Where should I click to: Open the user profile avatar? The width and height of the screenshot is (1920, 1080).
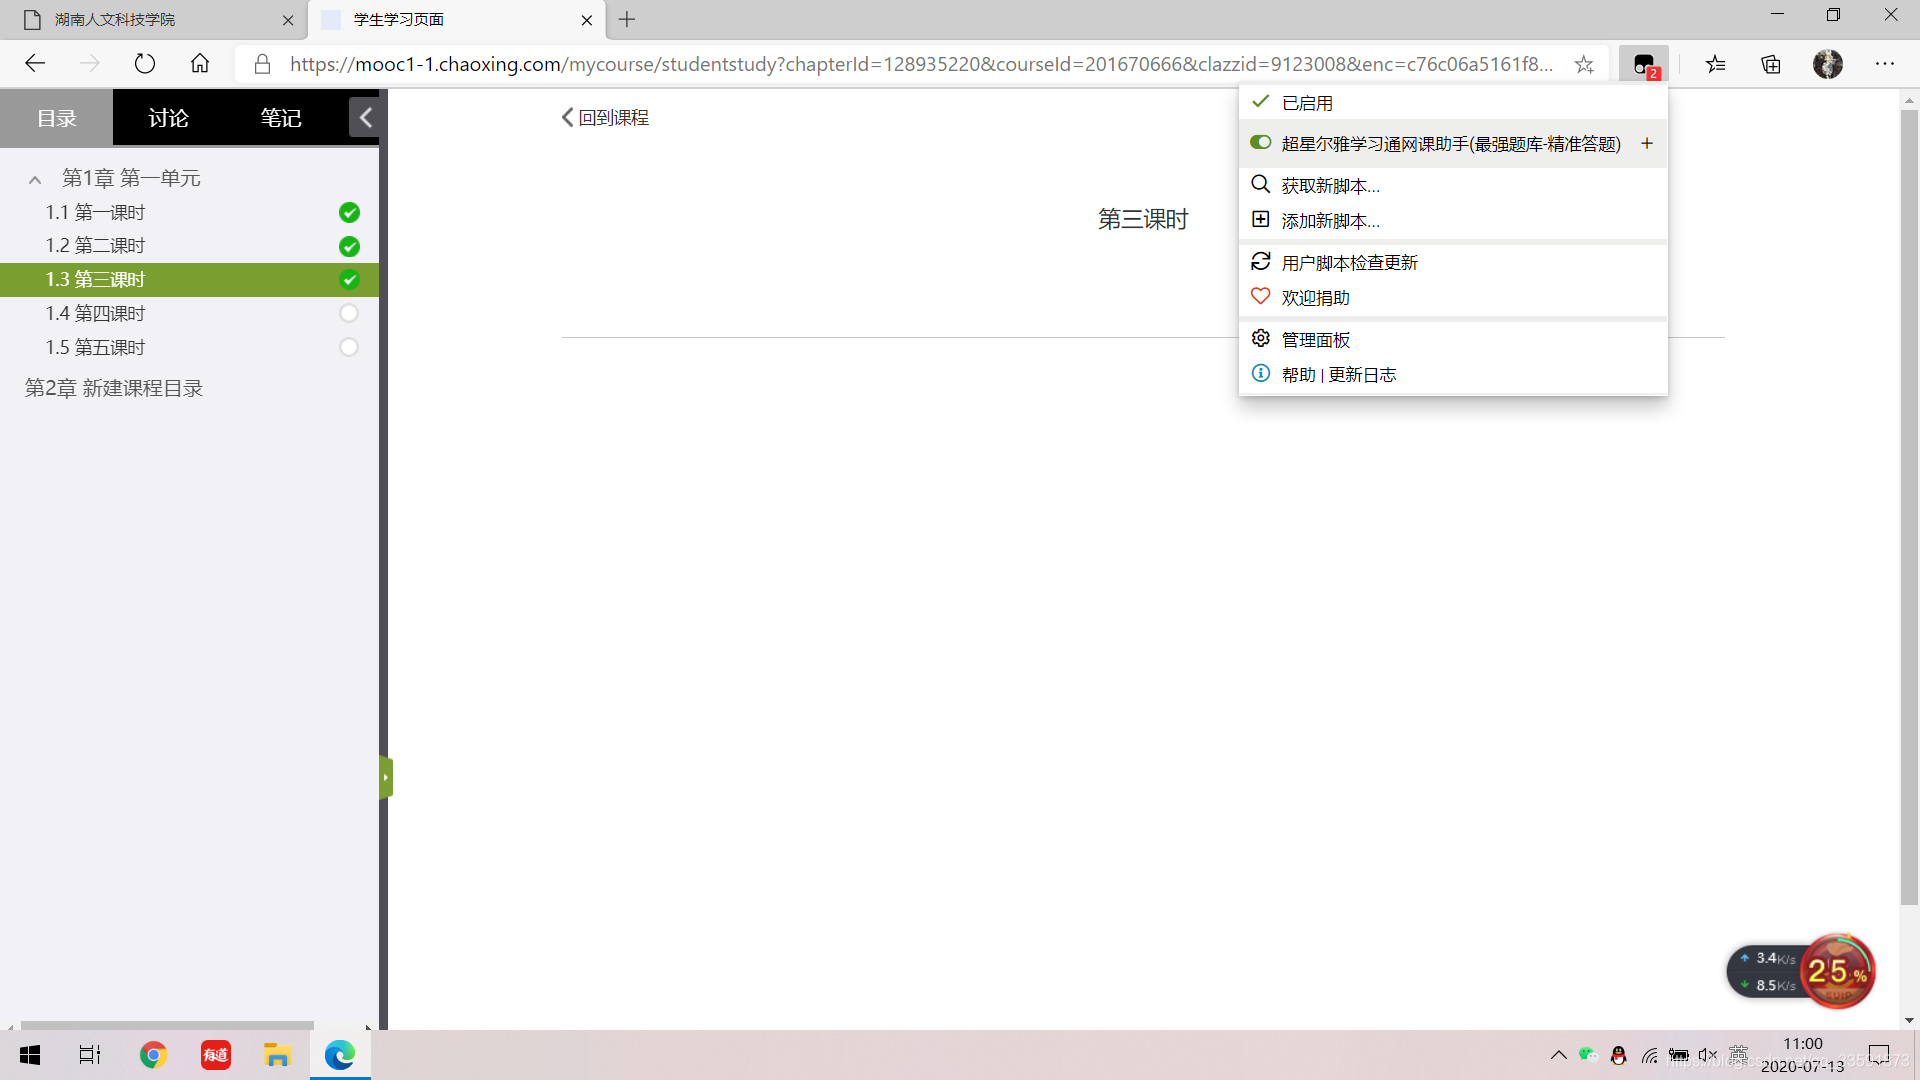tap(1828, 64)
